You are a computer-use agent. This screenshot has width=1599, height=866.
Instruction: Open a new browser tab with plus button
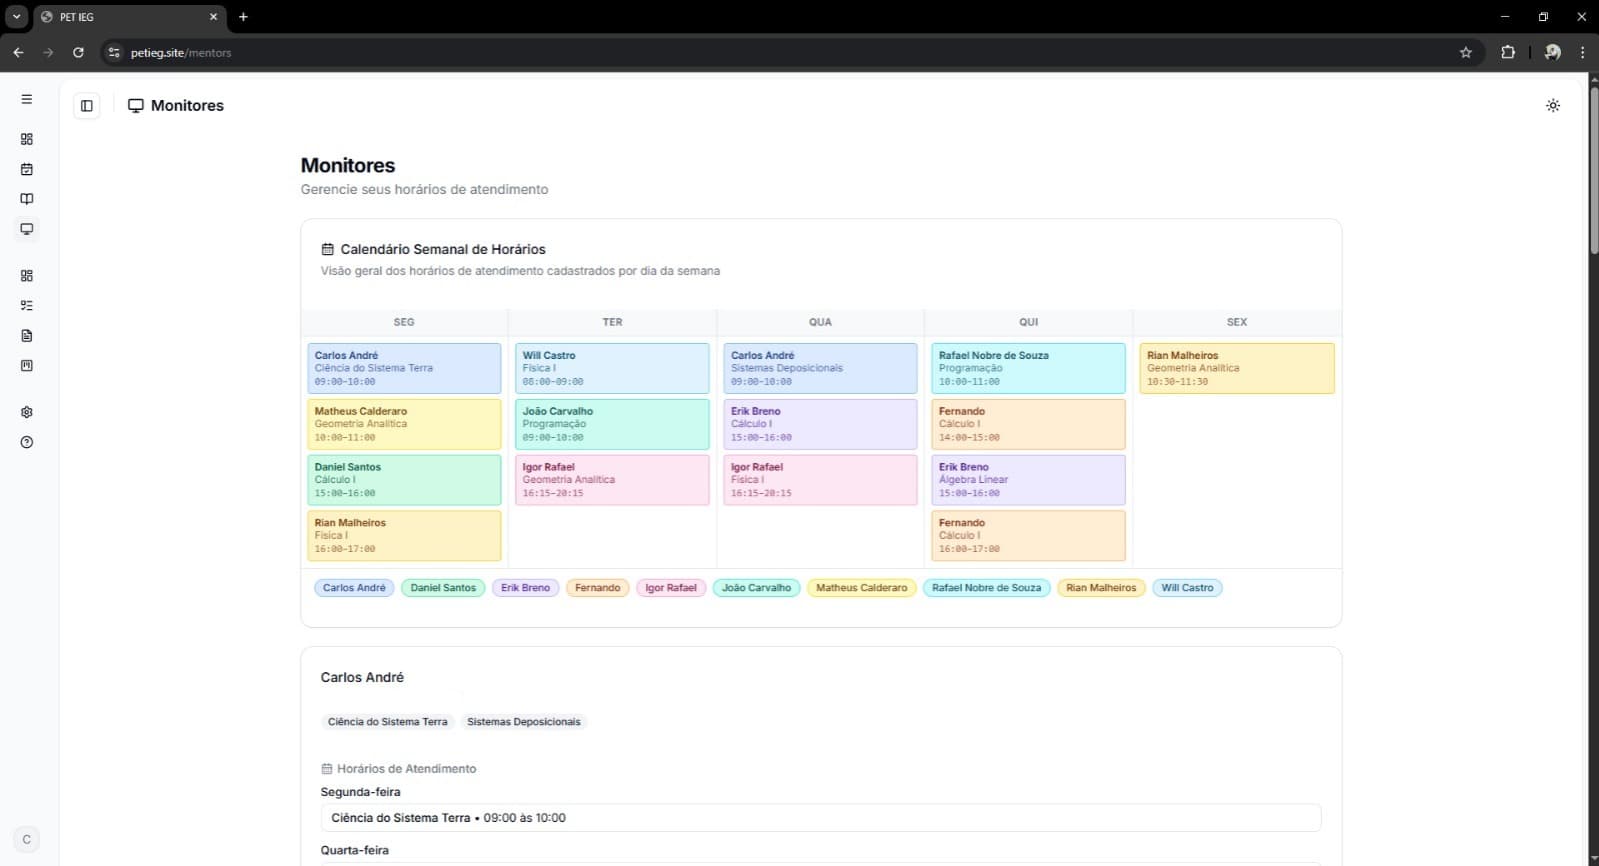[243, 17]
